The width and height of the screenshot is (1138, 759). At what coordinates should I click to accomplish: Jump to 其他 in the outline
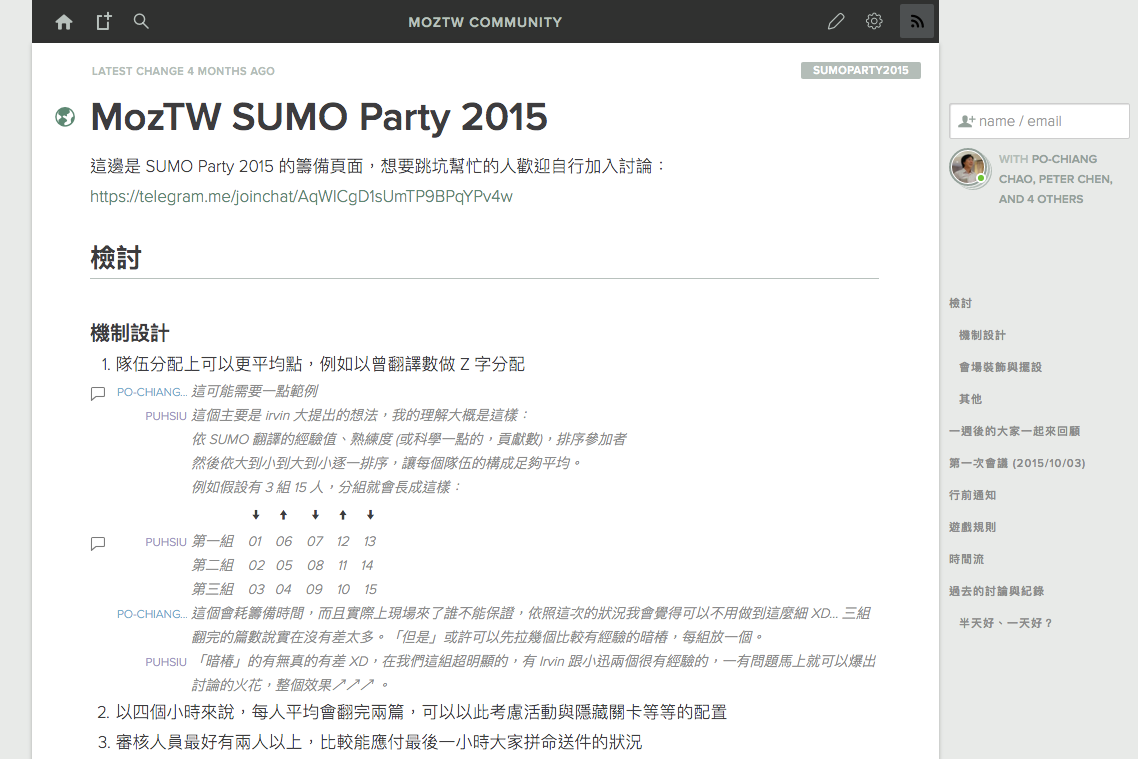[970, 399]
